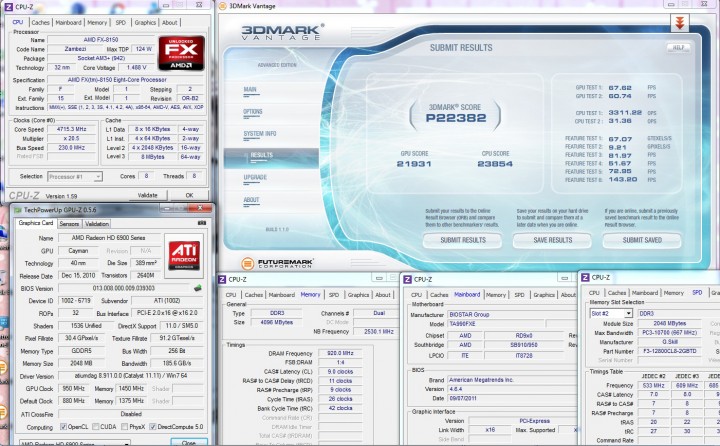Switch to the Sensors tab in GPU-Z
Screen dimensions: 720x446
69,224
